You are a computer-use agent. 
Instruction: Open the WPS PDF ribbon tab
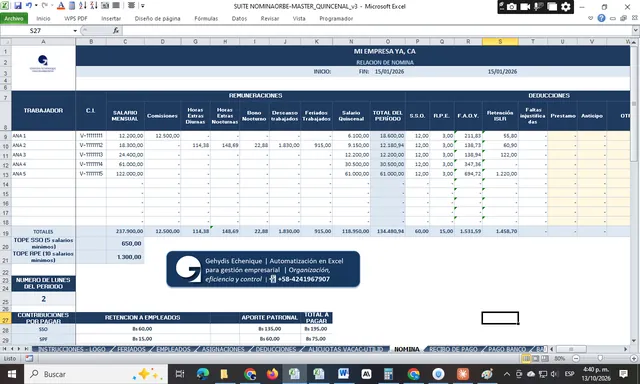pyautogui.click(x=76, y=18)
